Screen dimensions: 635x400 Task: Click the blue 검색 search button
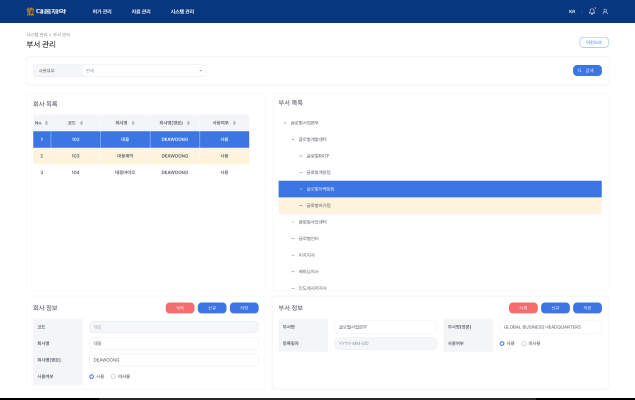tap(587, 71)
